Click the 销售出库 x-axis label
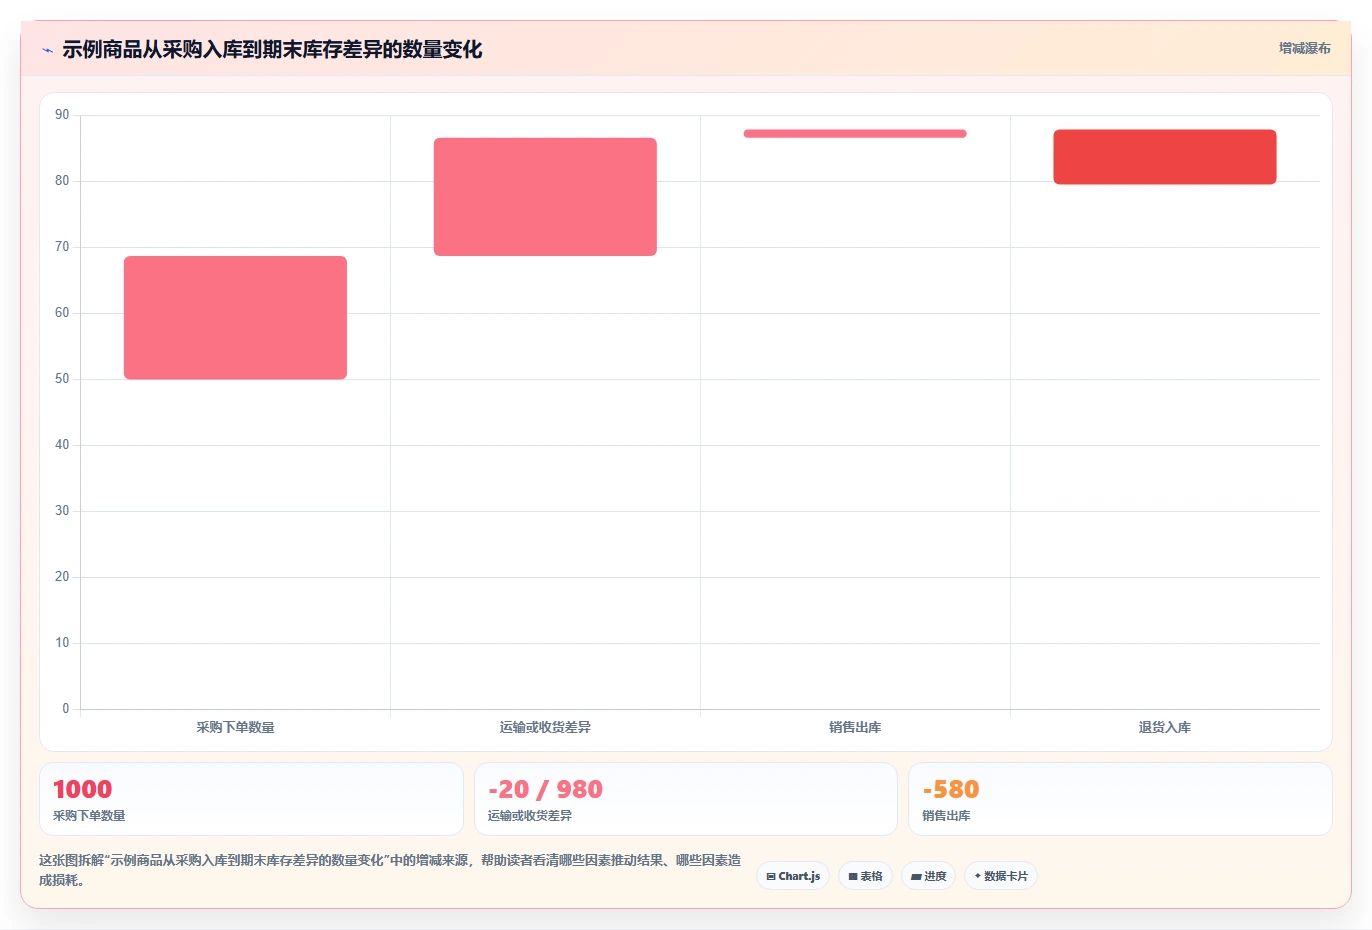Image resolution: width=1372 pixels, height=930 pixels. (855, 727)
